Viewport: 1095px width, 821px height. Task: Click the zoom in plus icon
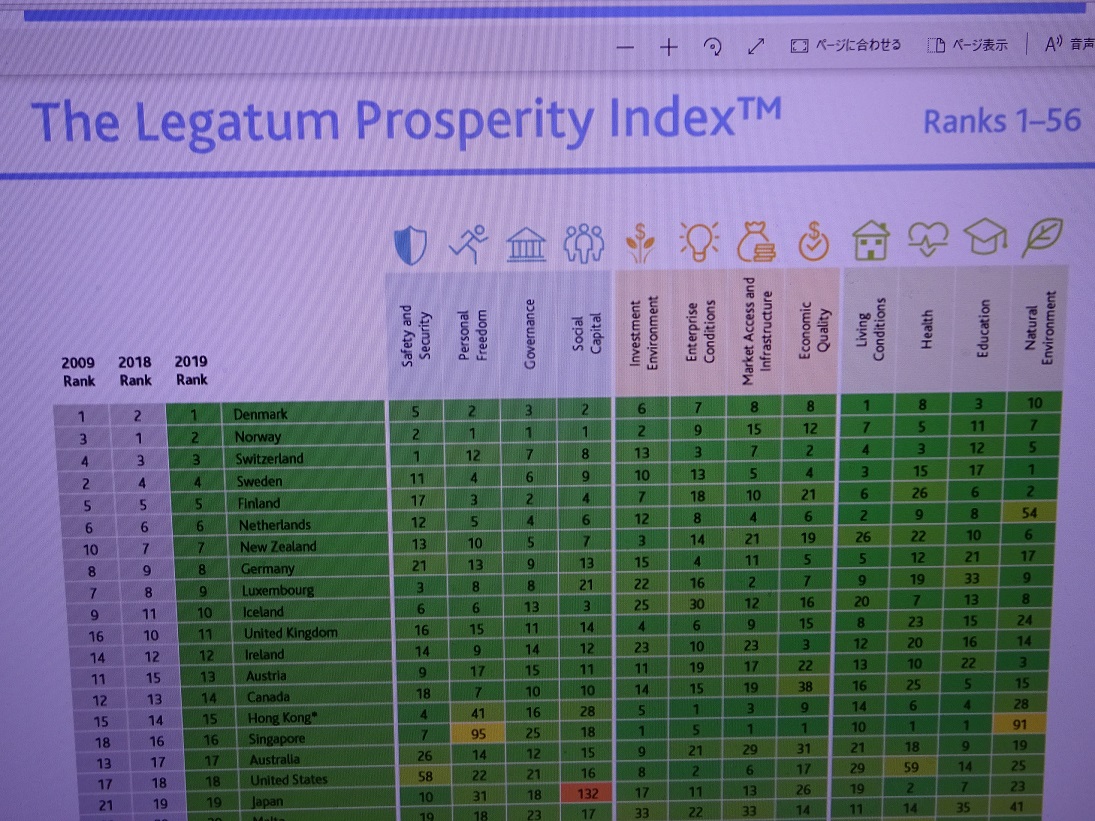click(668, 47)
